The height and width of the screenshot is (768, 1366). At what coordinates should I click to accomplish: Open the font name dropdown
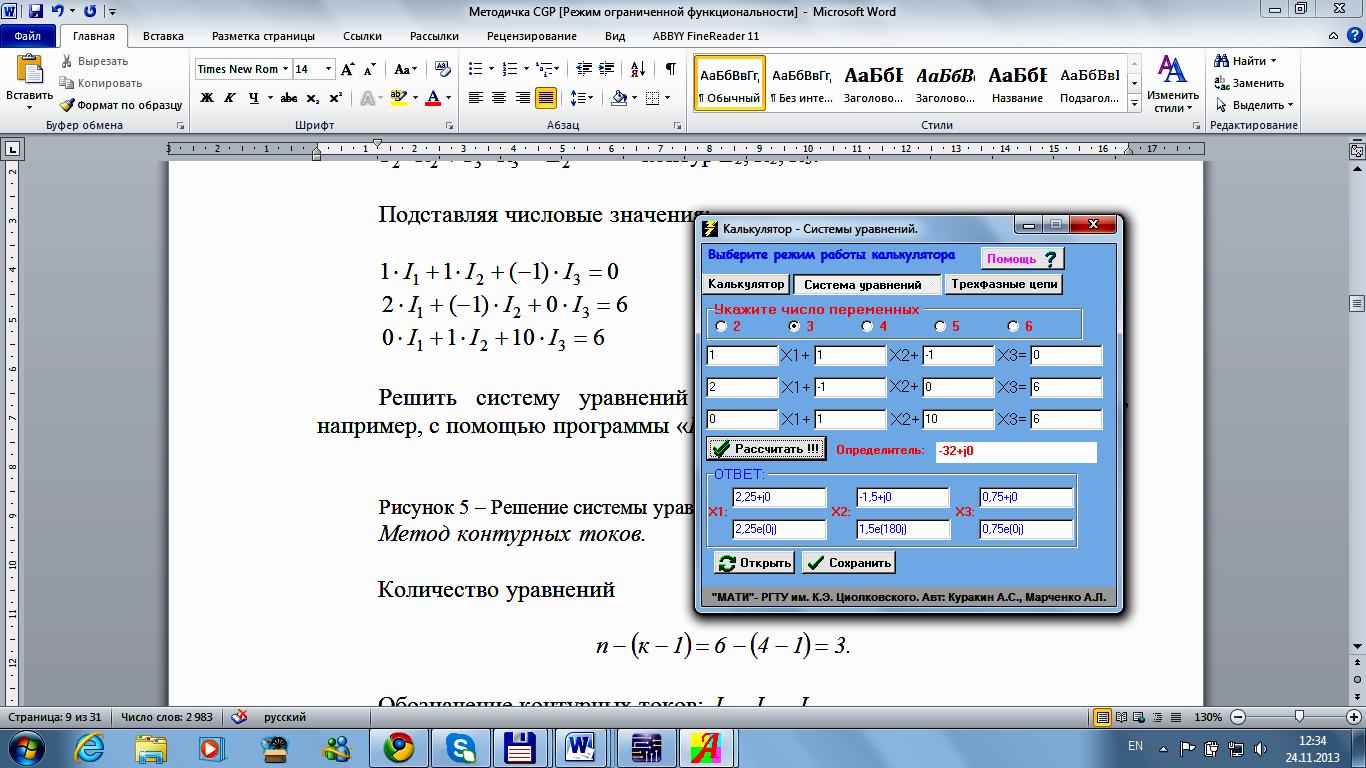[x=285, y=69]
